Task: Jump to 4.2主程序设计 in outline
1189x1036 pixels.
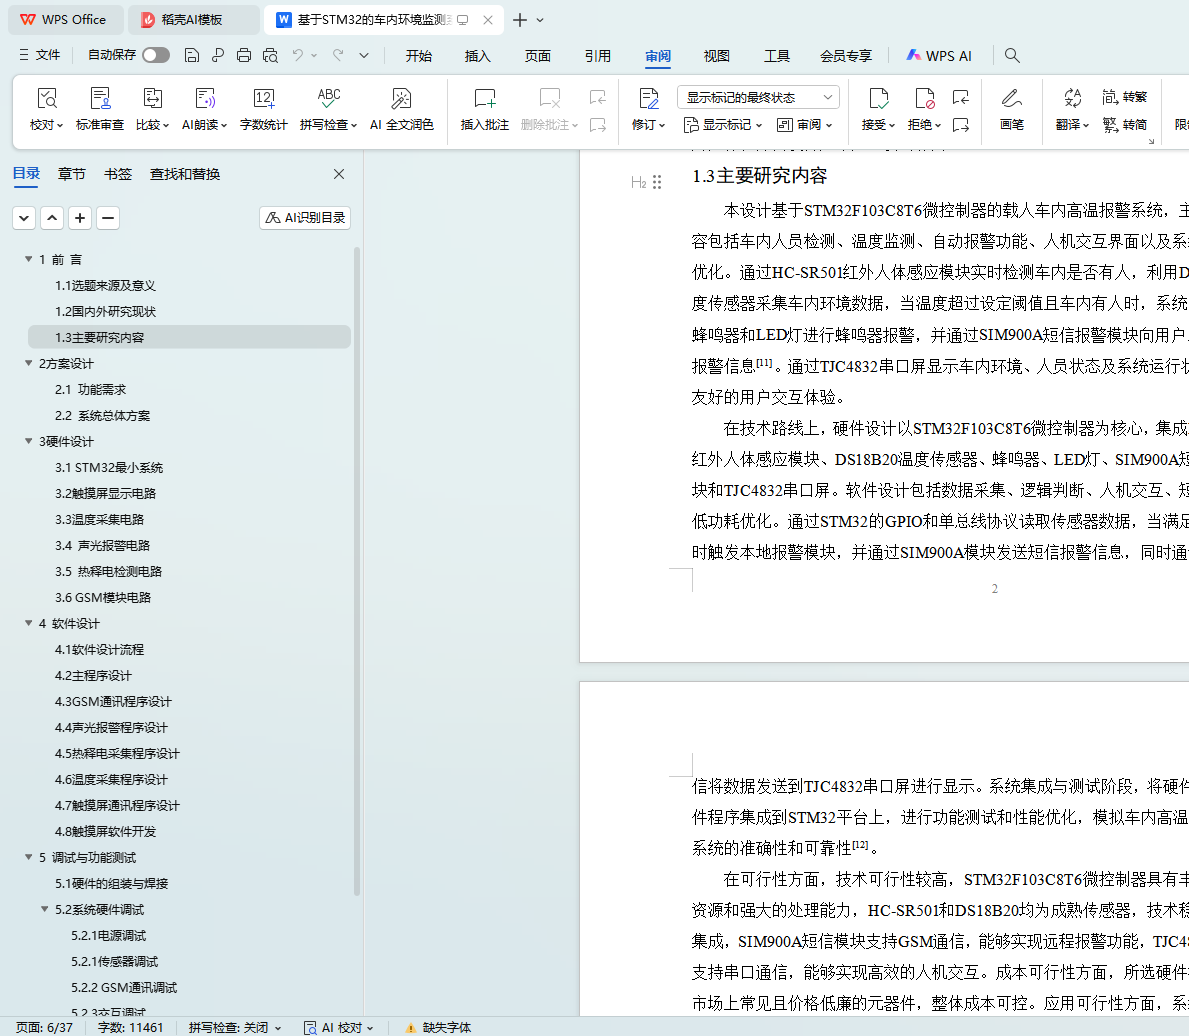Action: coord(93,676)
